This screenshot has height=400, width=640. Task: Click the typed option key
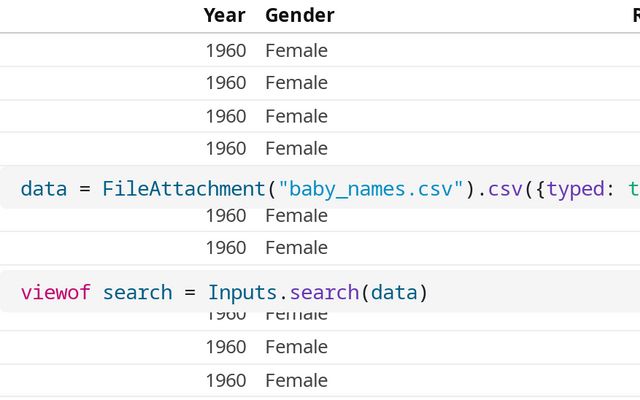click(575, 188)
